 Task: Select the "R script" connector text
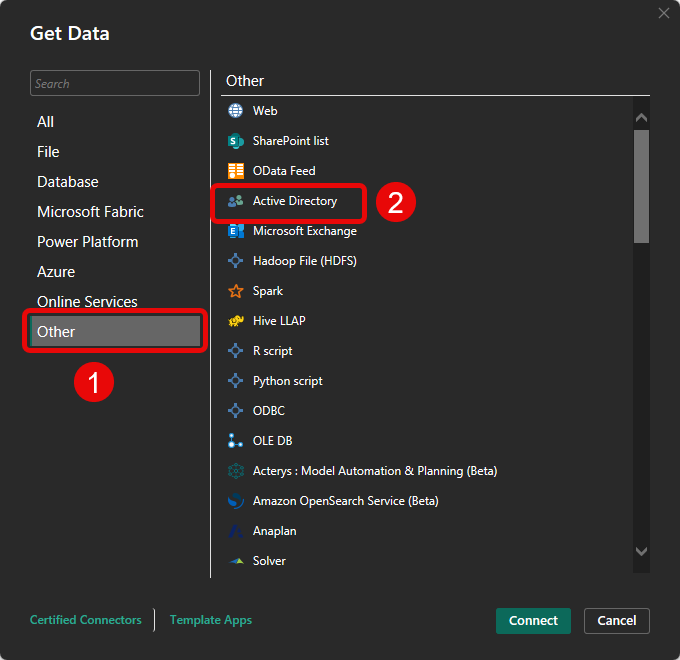coord(272,351)
